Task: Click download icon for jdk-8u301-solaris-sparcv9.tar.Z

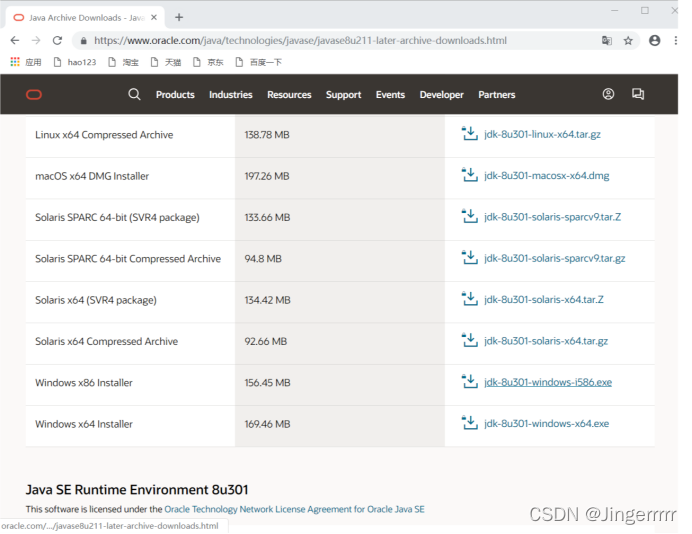Action: 470,216
